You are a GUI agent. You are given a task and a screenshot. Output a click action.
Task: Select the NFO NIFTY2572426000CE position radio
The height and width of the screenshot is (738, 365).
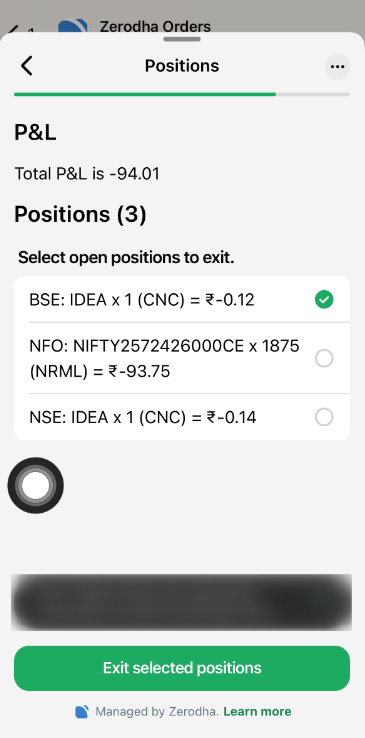(x=324, y=358)
